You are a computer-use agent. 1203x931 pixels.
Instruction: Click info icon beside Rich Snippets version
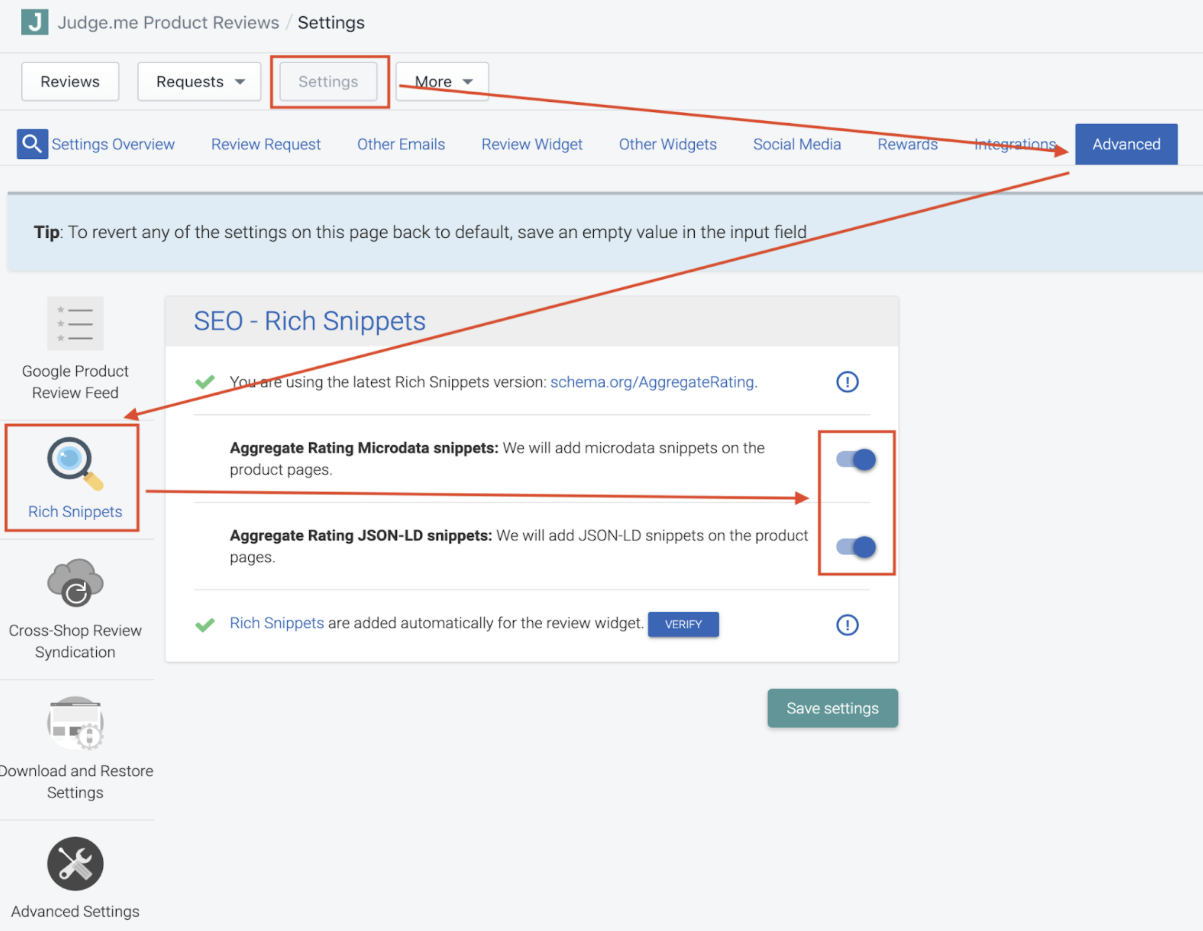847,382
